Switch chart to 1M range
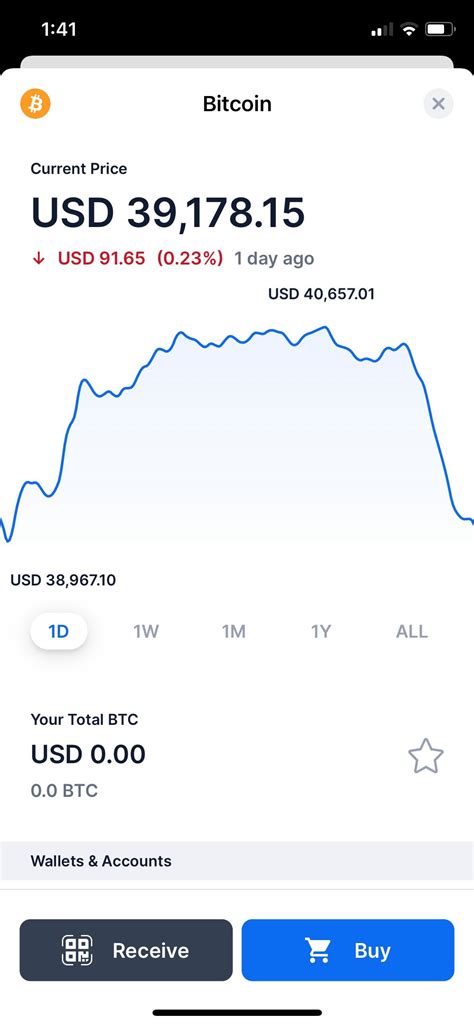Screen dimensions: 474x1026 pyautogui.click(x=234, y=631)
